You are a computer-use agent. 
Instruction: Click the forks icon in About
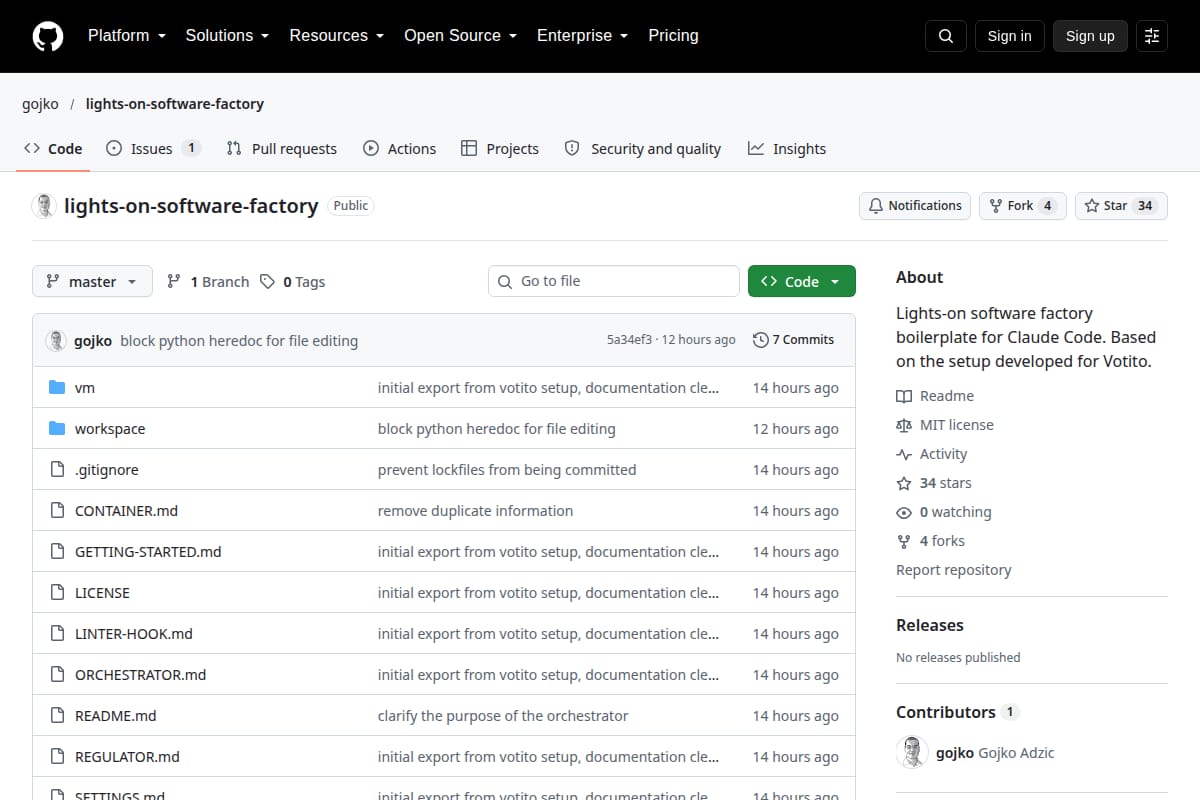[x=904, y=541]
